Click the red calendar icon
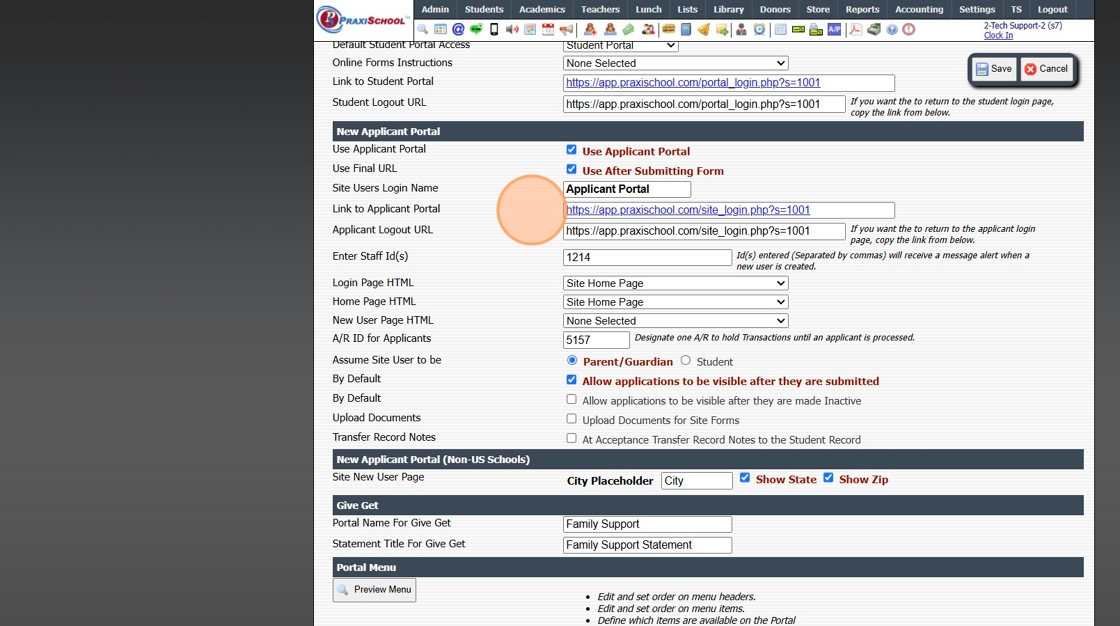Viewport: 1120px width, 626px height. pos(548,29)
